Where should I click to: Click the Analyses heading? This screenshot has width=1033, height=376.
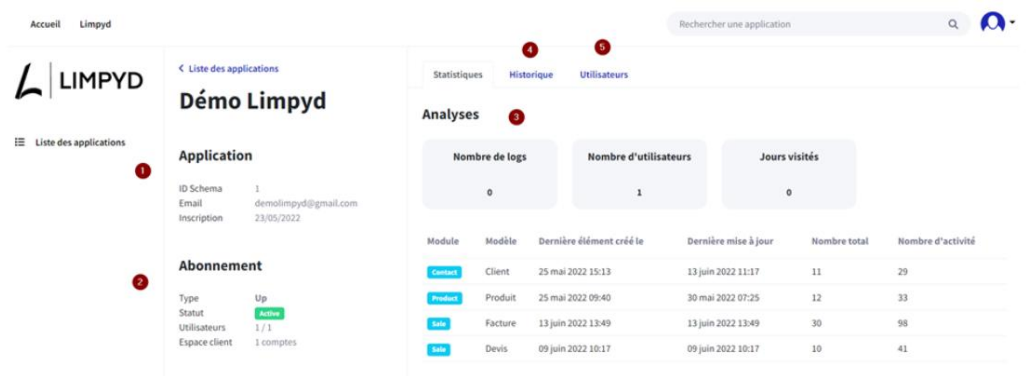(x=451, y=115)
